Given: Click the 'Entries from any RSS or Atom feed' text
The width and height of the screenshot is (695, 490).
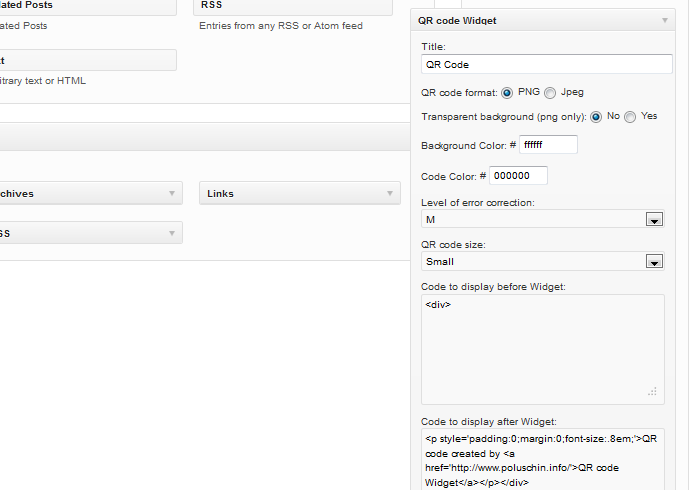Looking at the screenshot, I should [281, 26].
